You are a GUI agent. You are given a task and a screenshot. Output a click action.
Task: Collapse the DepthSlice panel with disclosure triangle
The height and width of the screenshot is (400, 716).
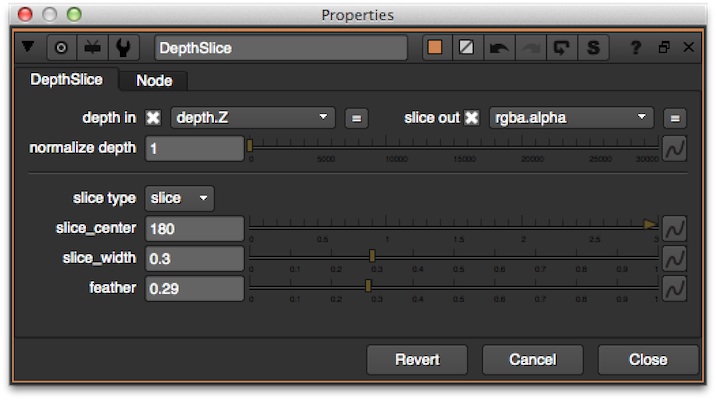point(27,48)
